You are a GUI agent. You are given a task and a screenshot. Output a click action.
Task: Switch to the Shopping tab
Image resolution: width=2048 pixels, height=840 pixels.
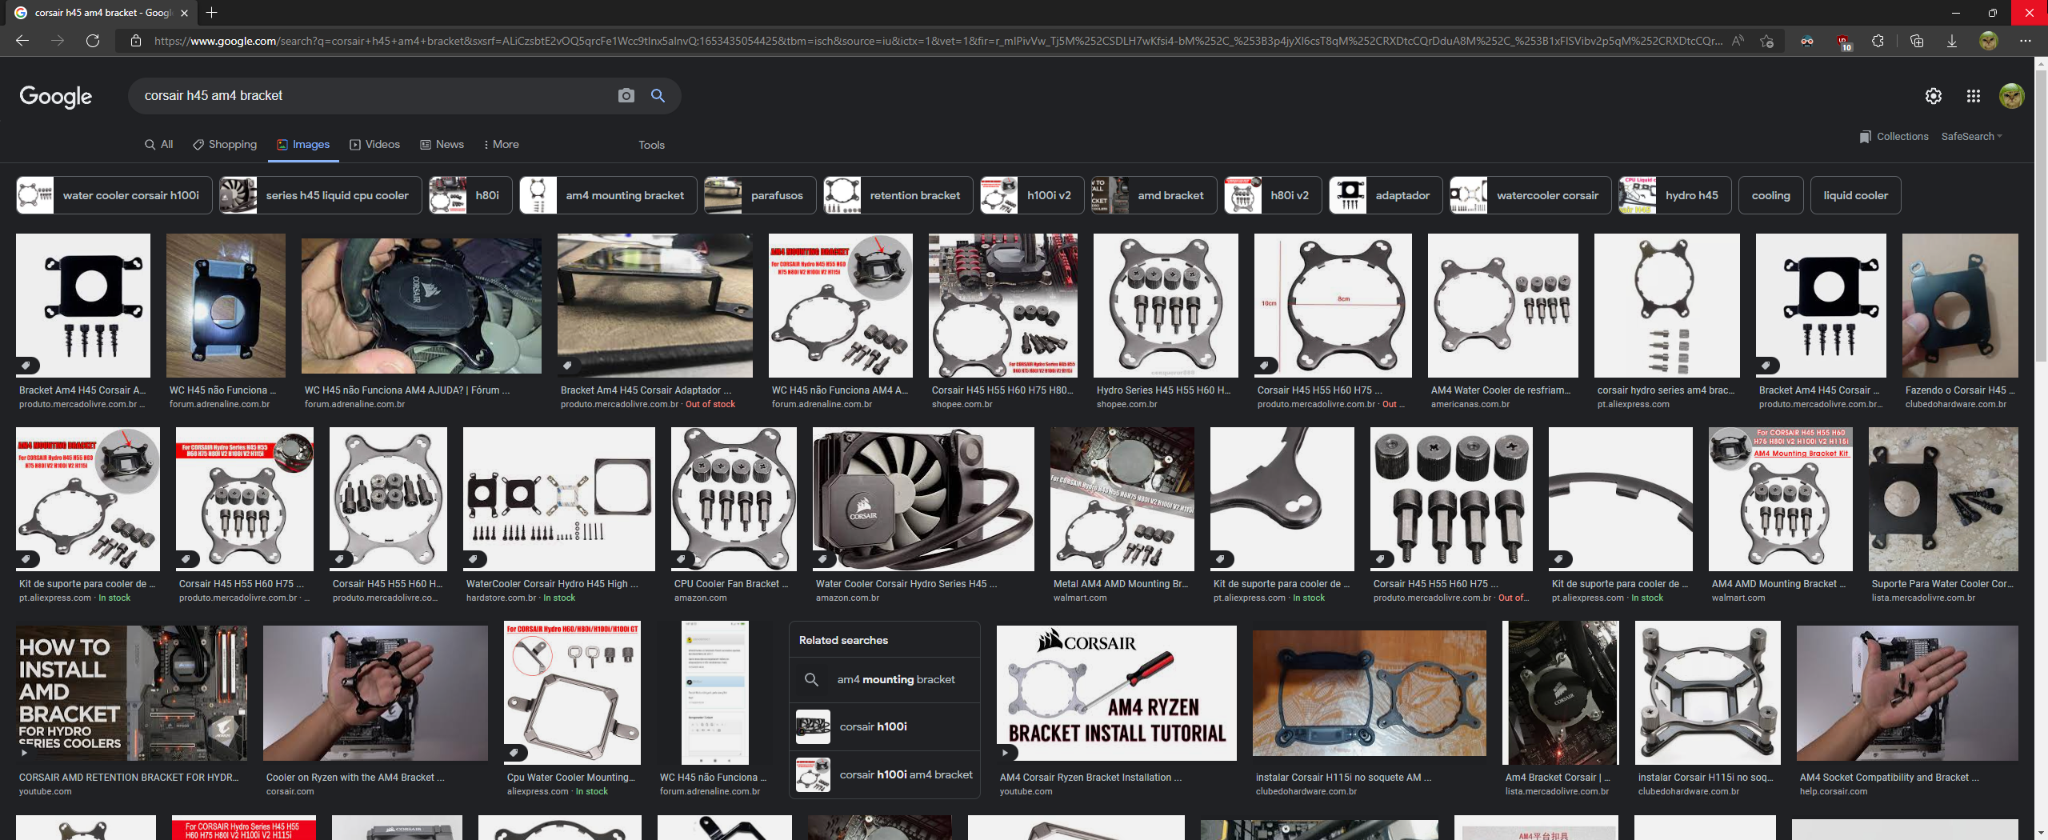click(x=225, y=145)
